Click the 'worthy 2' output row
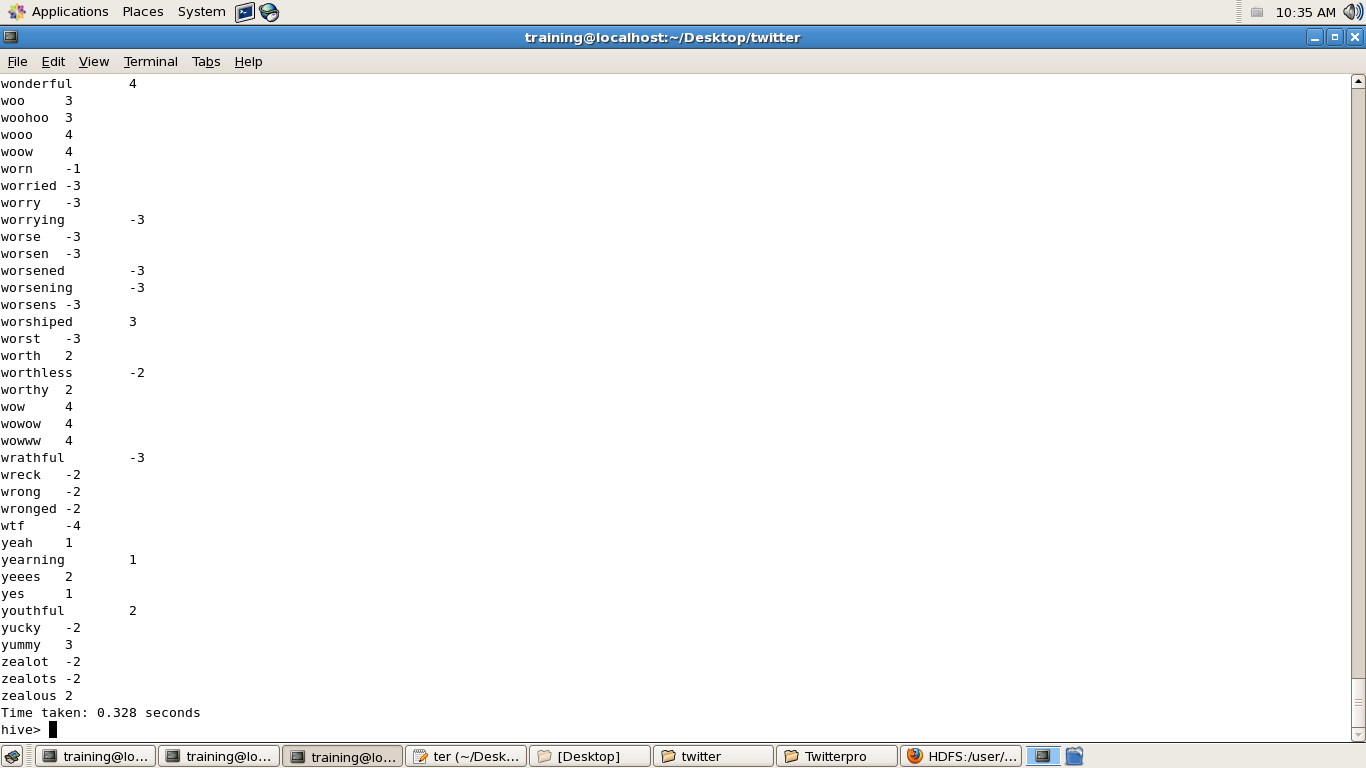Viewport: 1366px width, 768px height. [37, 390]
